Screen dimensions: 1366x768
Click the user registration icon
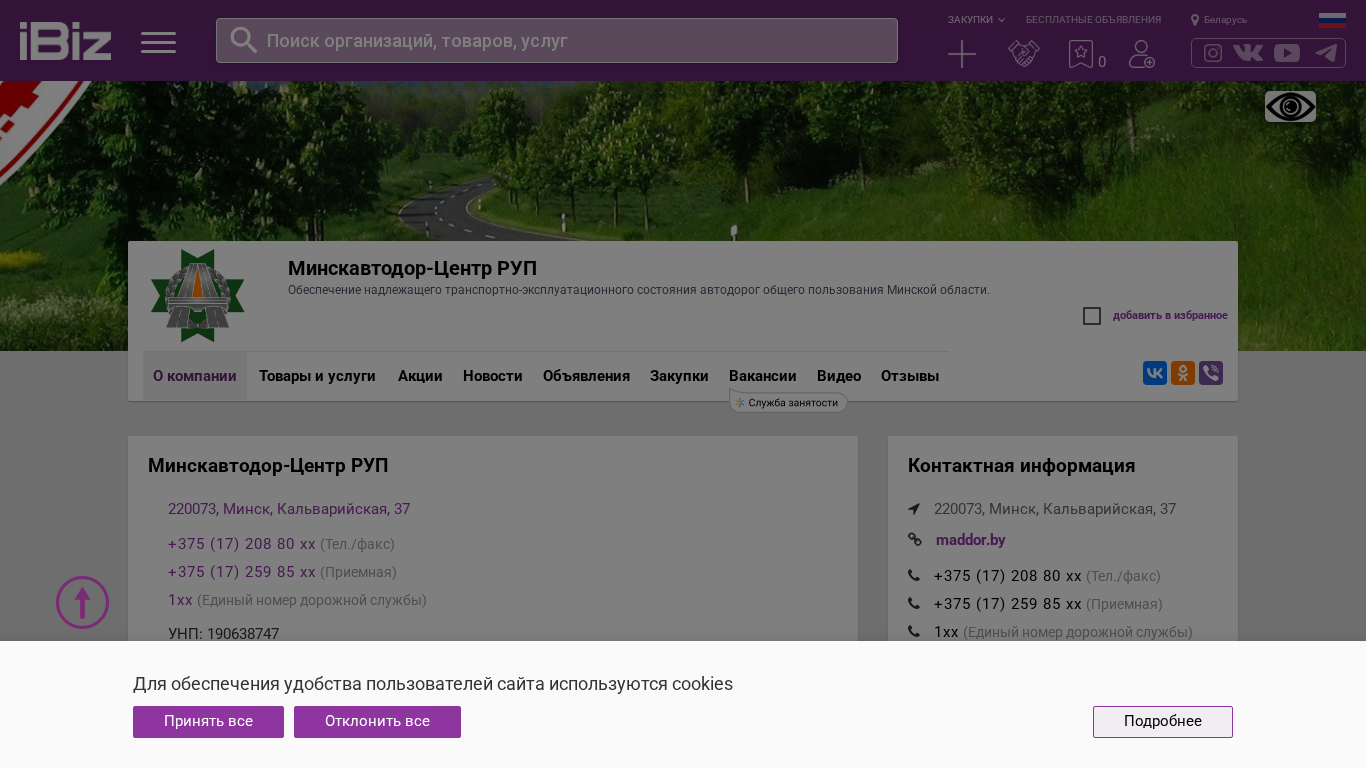1142,54
